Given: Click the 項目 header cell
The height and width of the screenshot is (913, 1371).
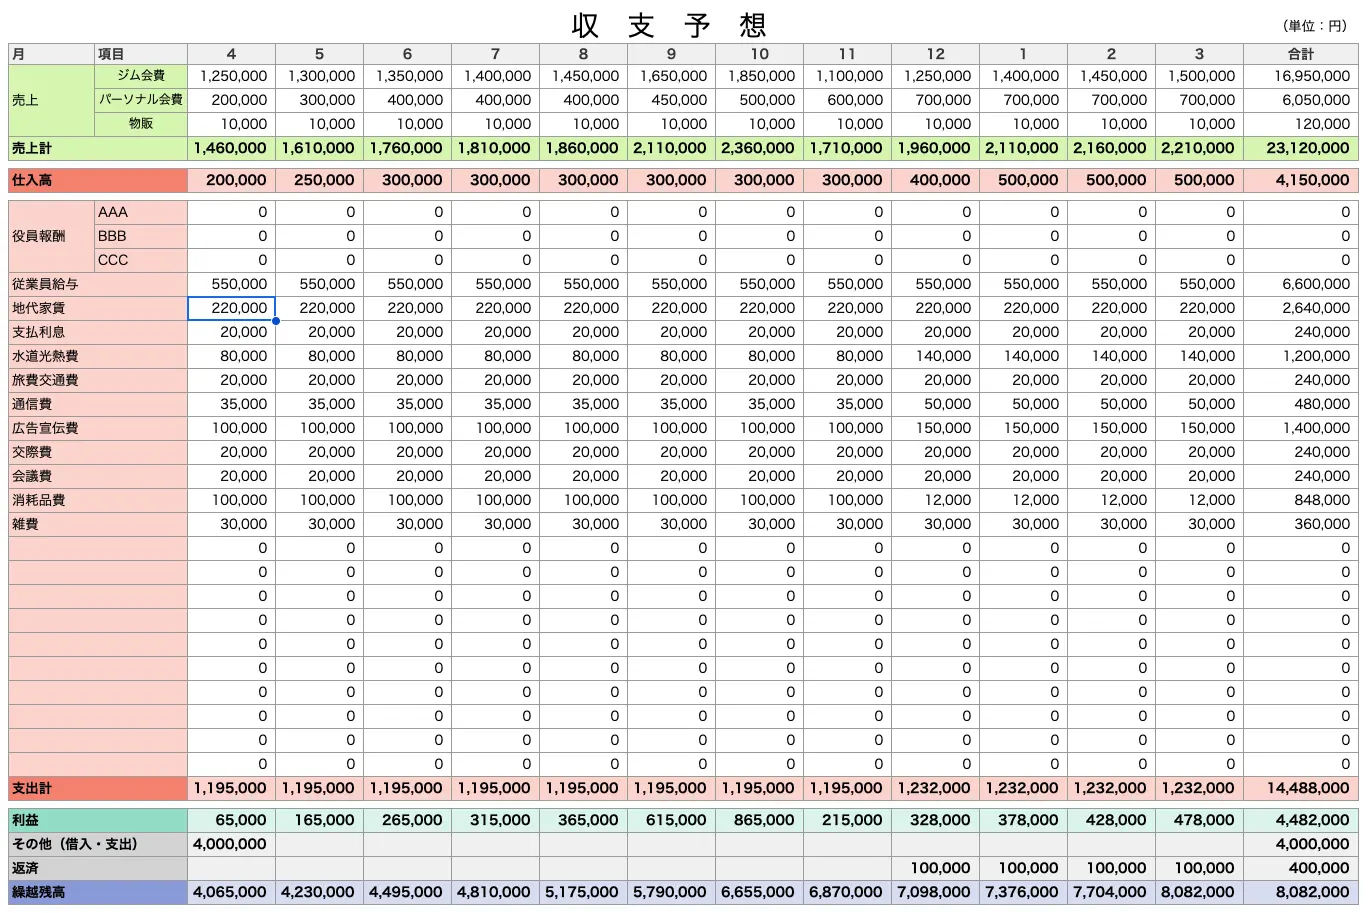Looking at the screenshot, I should tap(141, 54).
